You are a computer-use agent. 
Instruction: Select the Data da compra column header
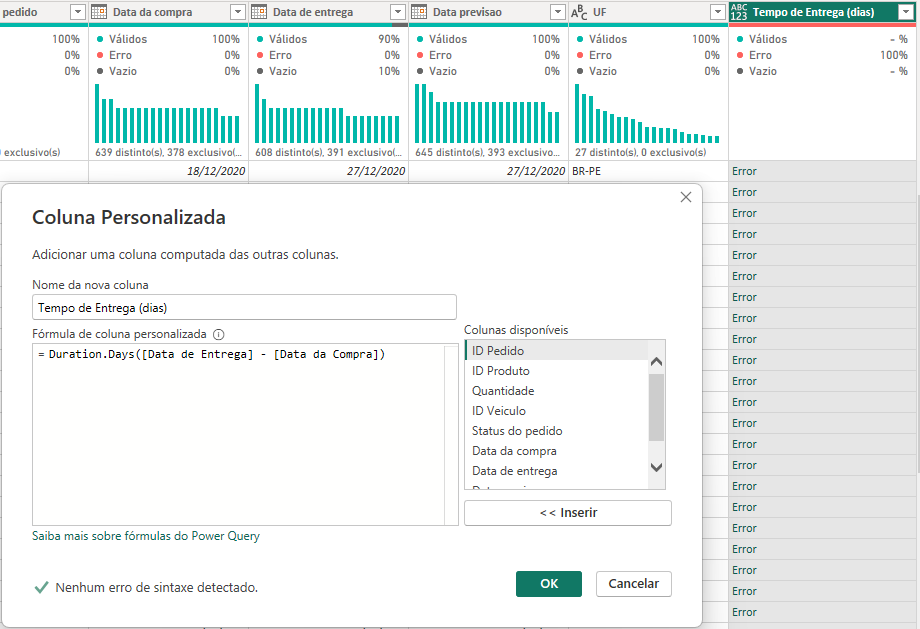click(x=168, y=12)
